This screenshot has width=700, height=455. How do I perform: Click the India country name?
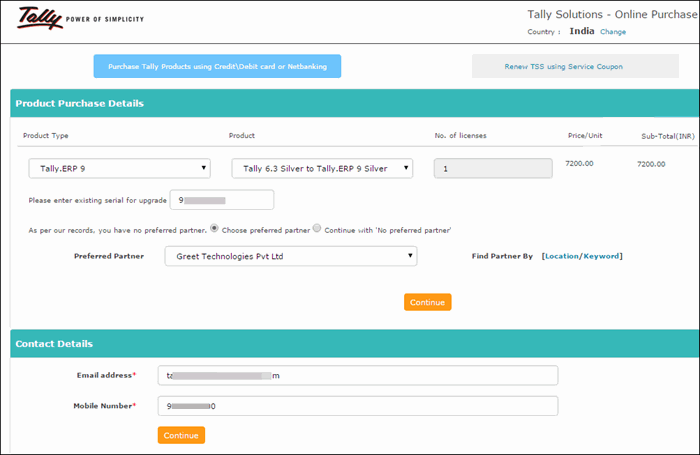pos(582,31)
